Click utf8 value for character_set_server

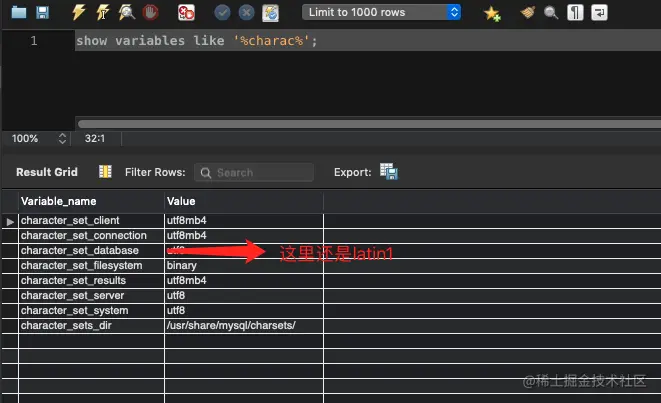pyautogui.click(x=244, y=296)
